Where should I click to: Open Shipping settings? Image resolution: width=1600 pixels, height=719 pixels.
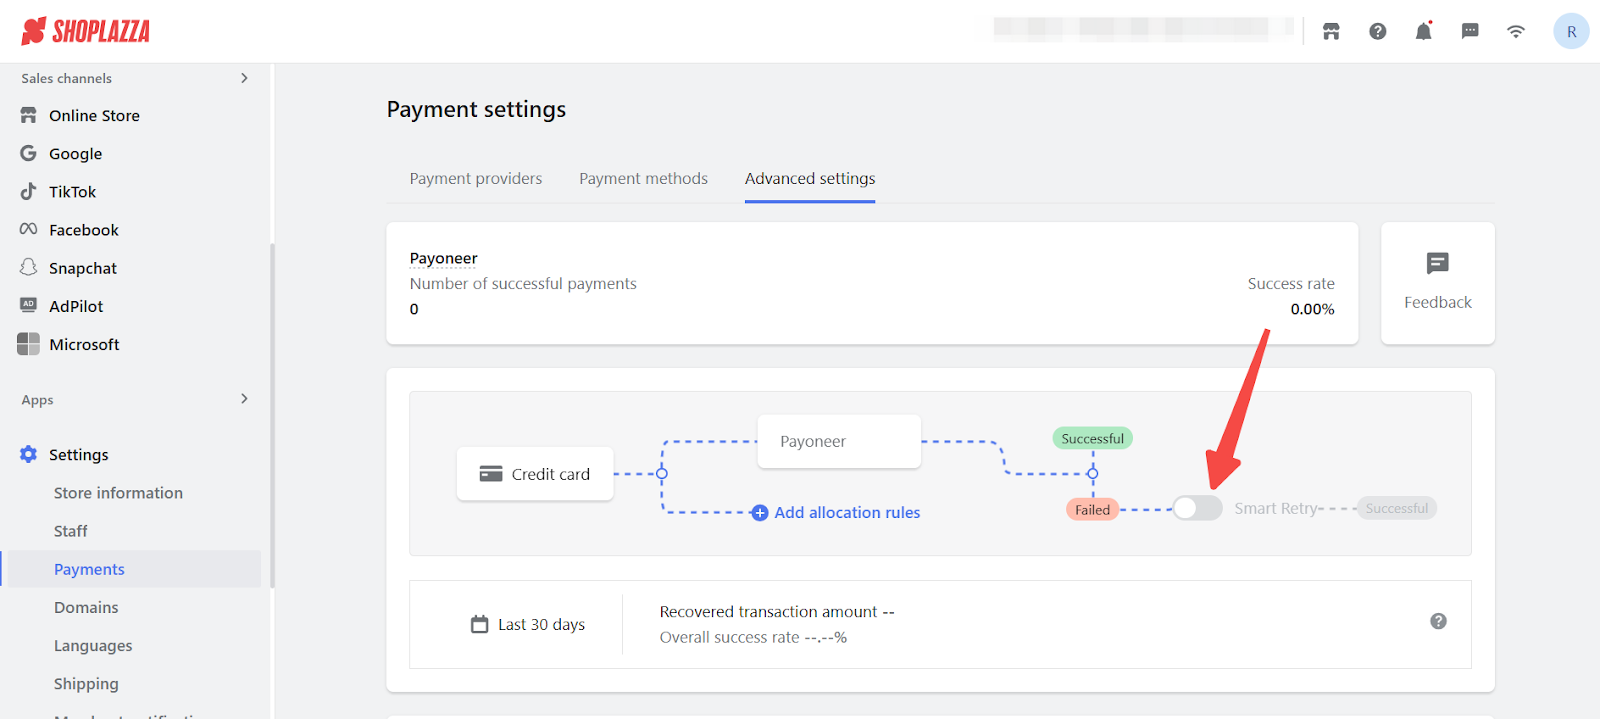pyautogui.click(x=86, y=684)
